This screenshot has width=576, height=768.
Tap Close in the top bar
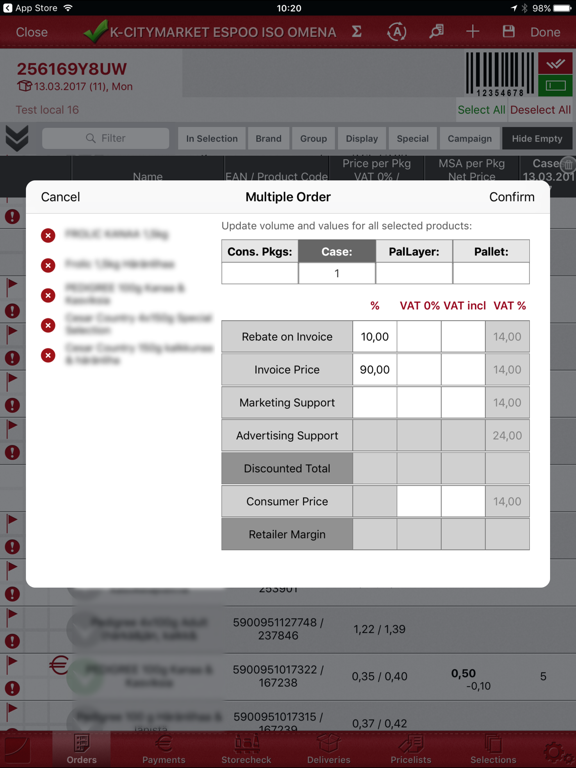pos(32,32)
